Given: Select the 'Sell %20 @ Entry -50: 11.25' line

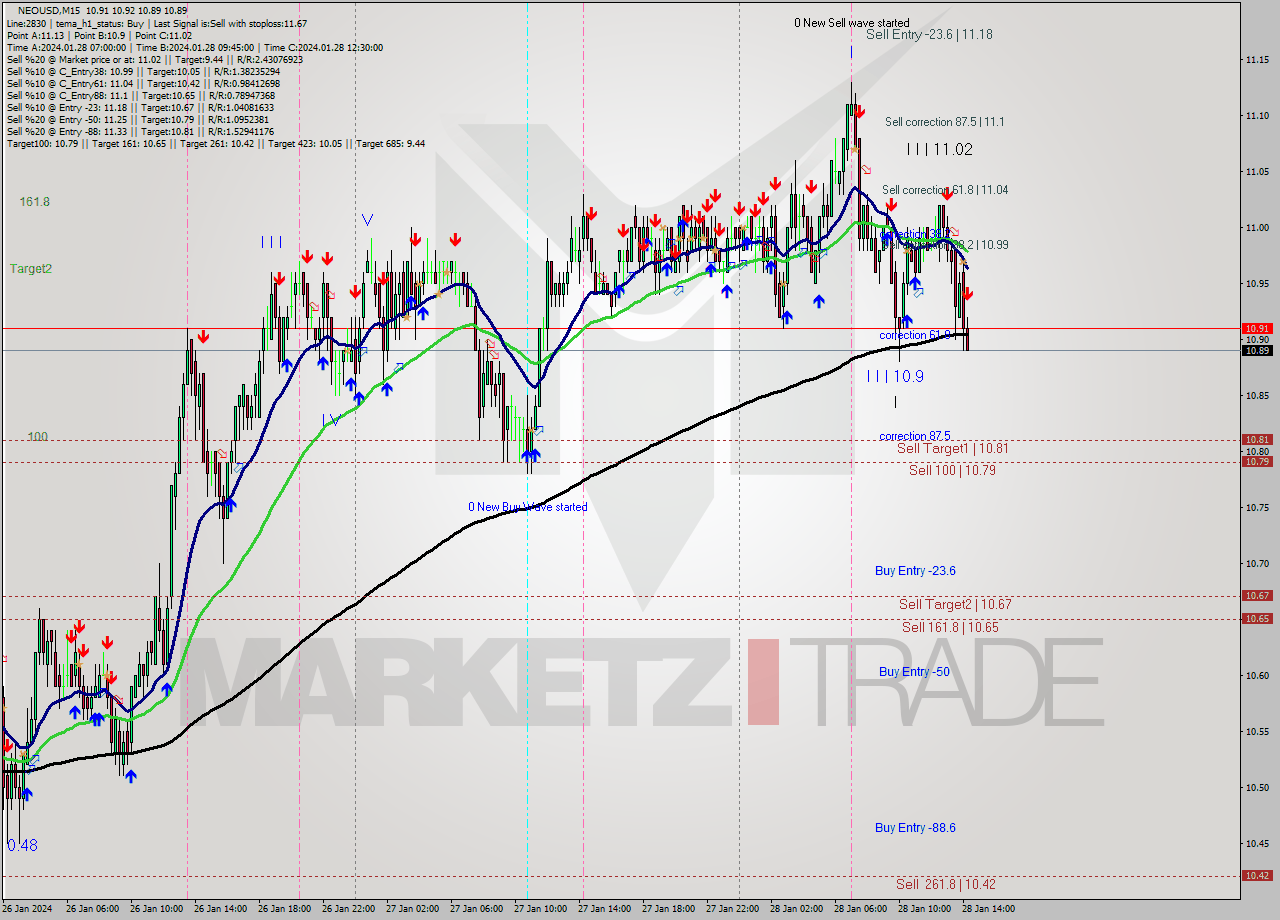Looking at the screenshot, I should [137, 119].
